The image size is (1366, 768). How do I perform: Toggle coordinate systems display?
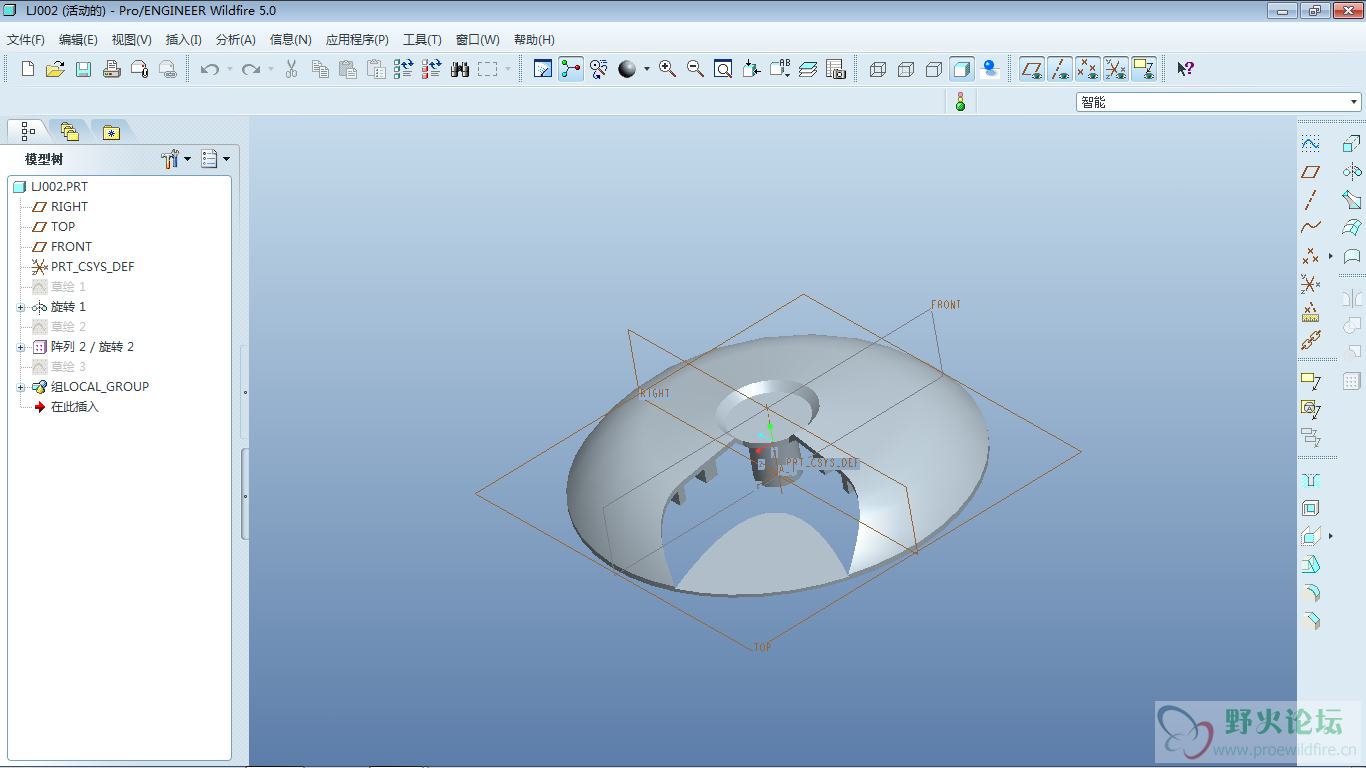click(1116, 69)
